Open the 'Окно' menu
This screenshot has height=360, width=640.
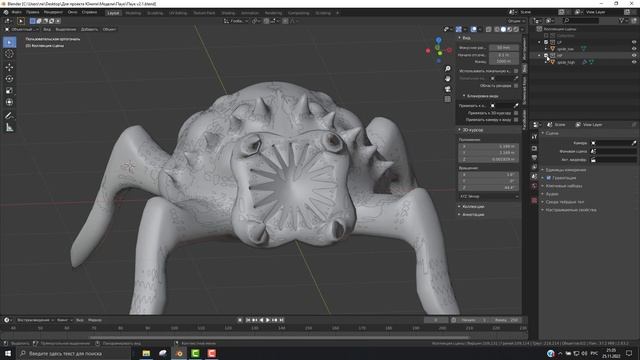point(72,12)
